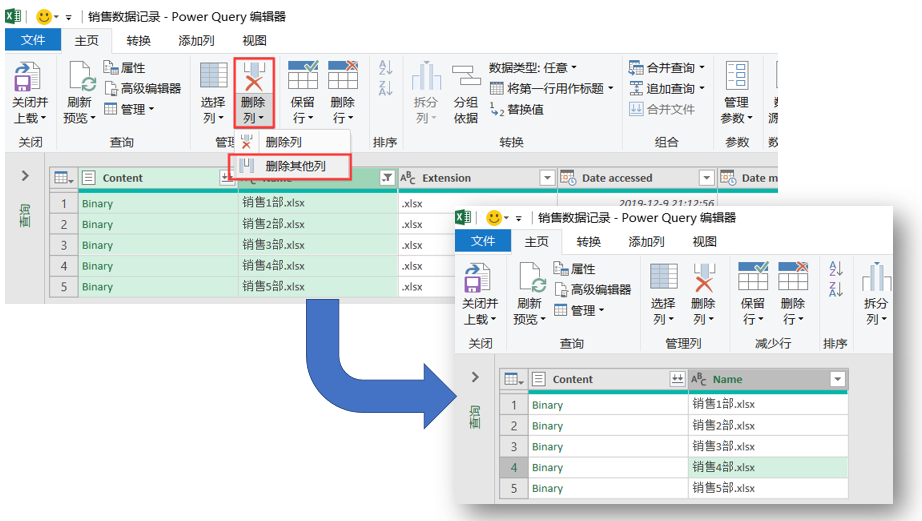Switch to 转换 tab in front window
922x521 pixels.
coord(589,242)
